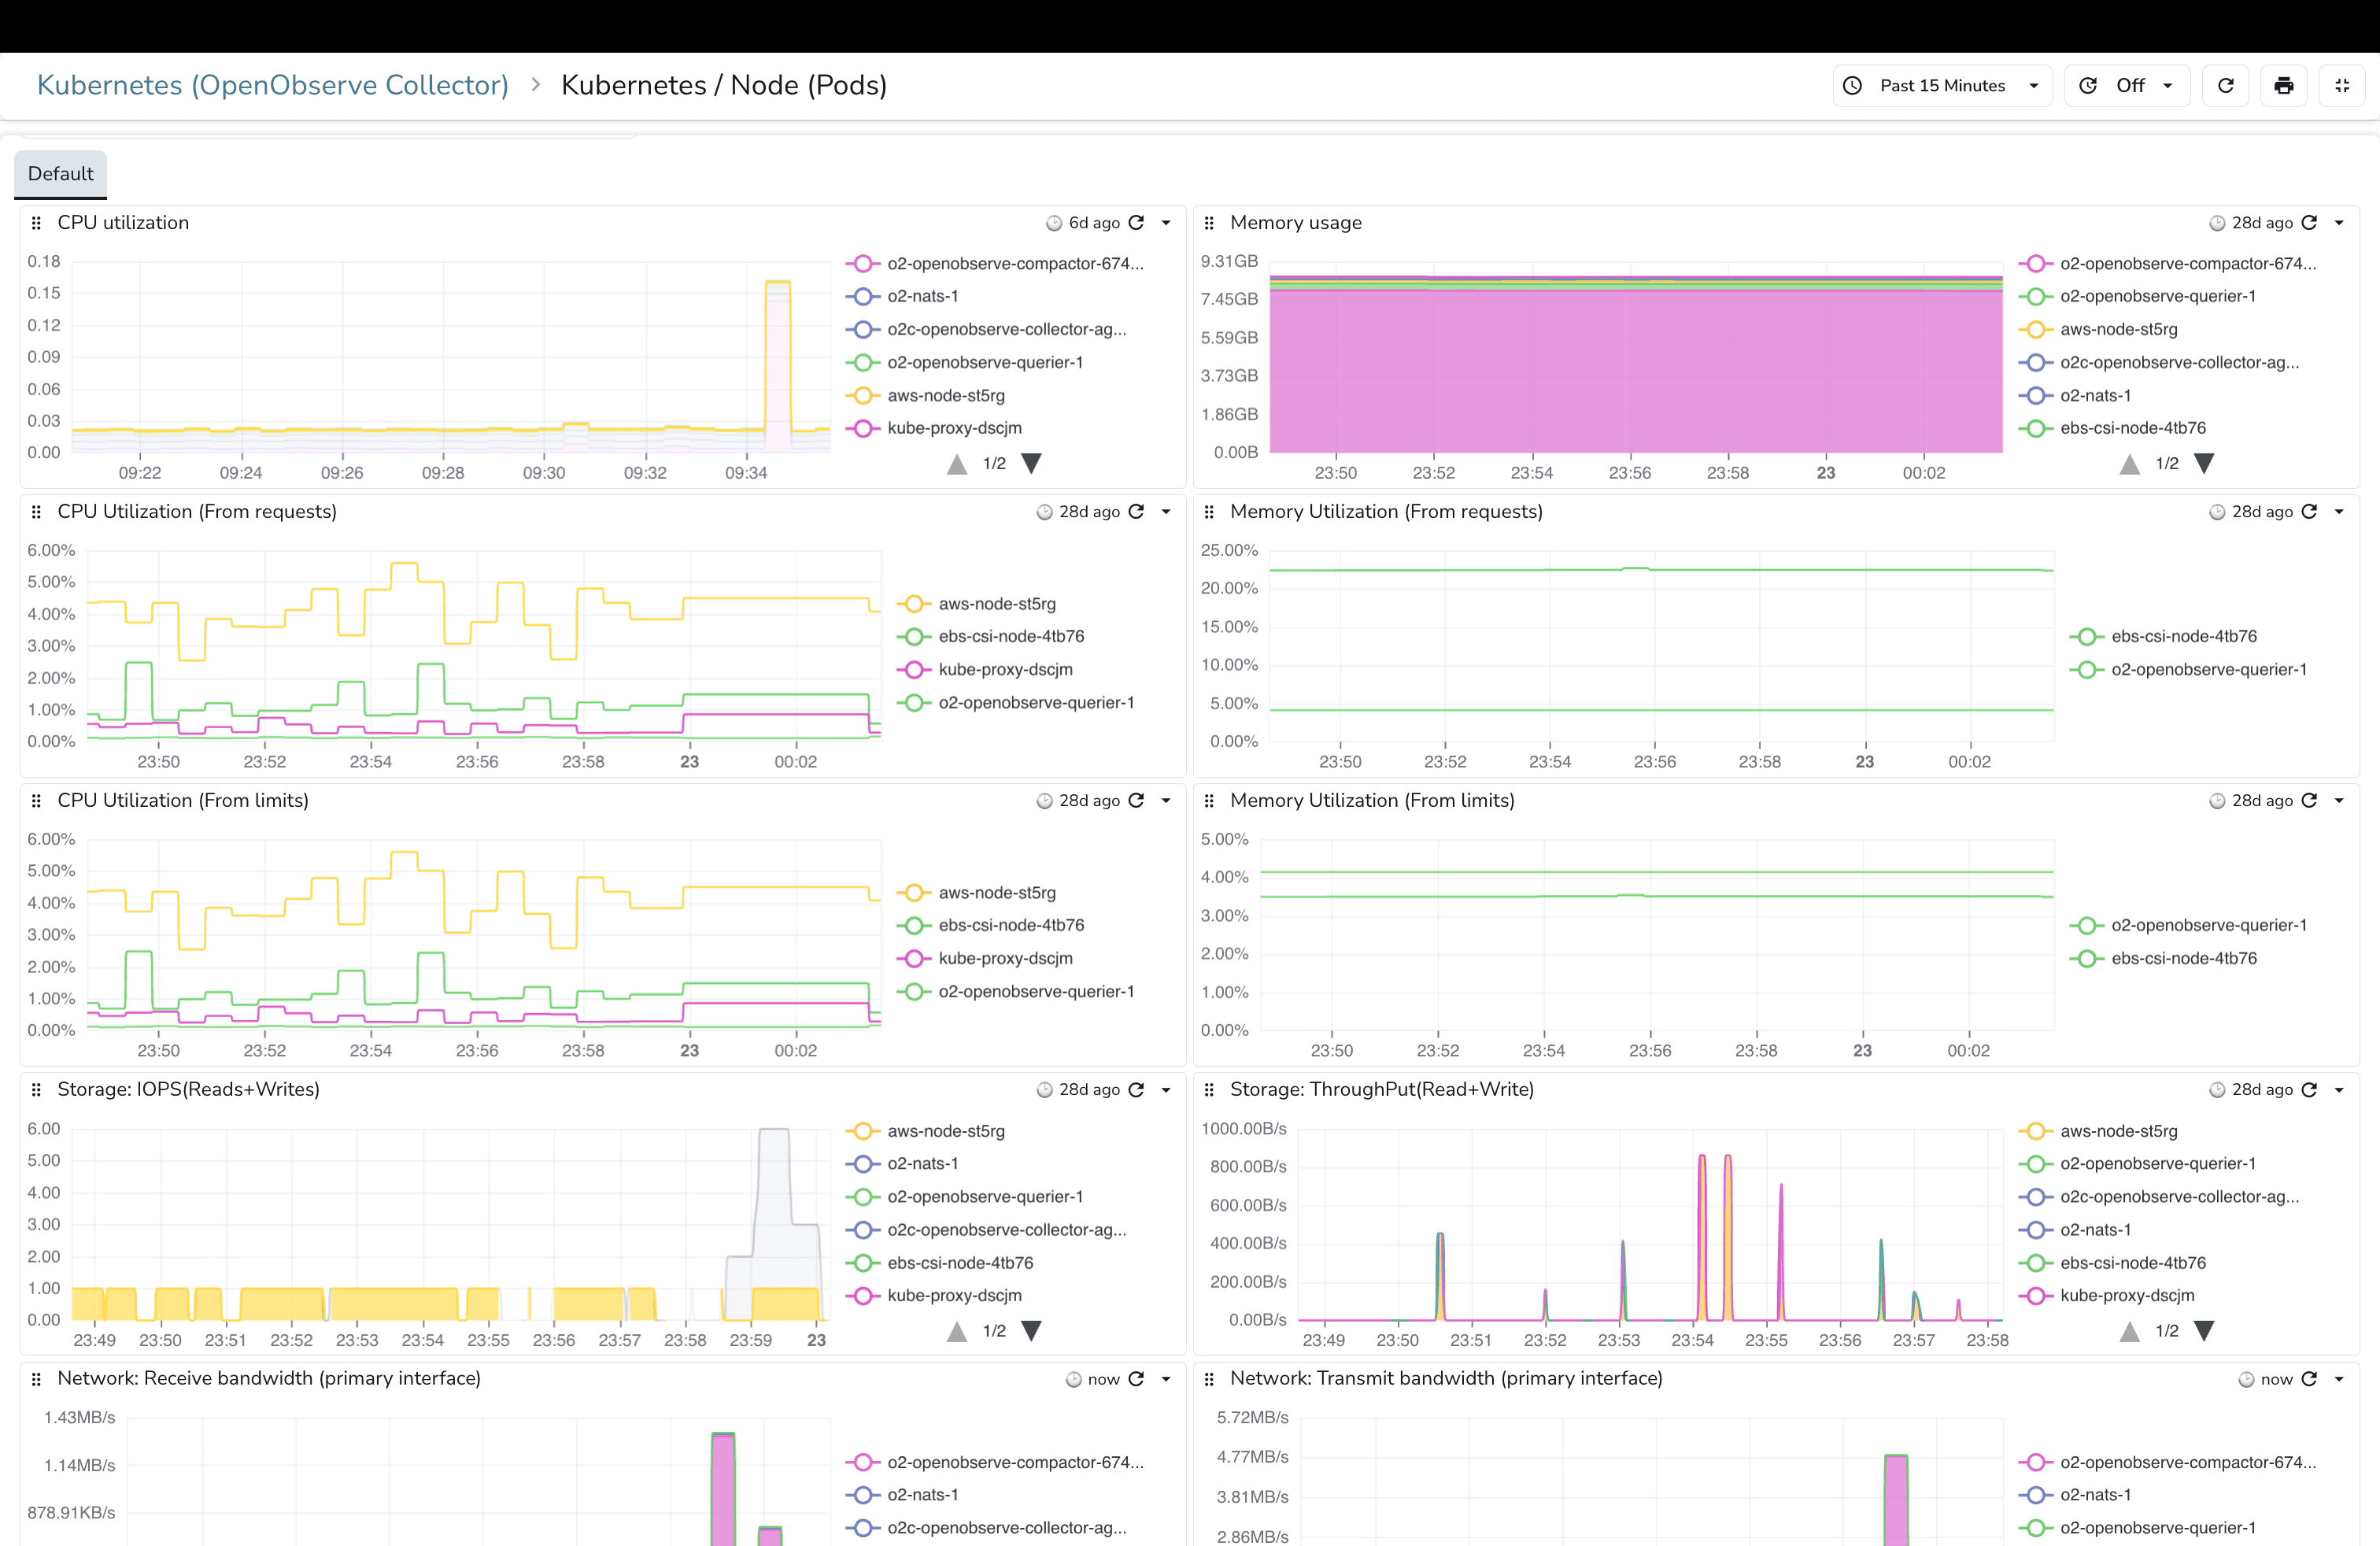Open the CPU Utilization (From limits) panel menu
This screenshot has height=1546, width=2380.
tap(1164, 800)
